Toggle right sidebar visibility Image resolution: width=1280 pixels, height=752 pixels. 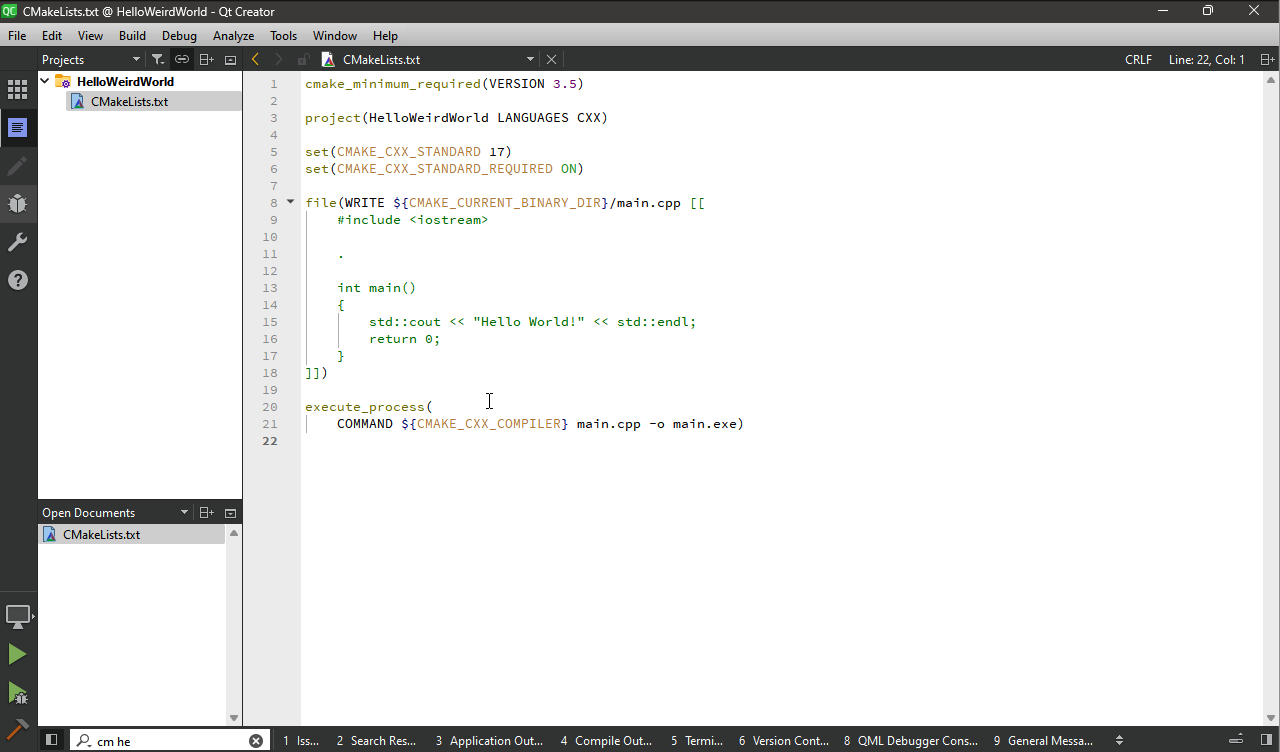1266,740
